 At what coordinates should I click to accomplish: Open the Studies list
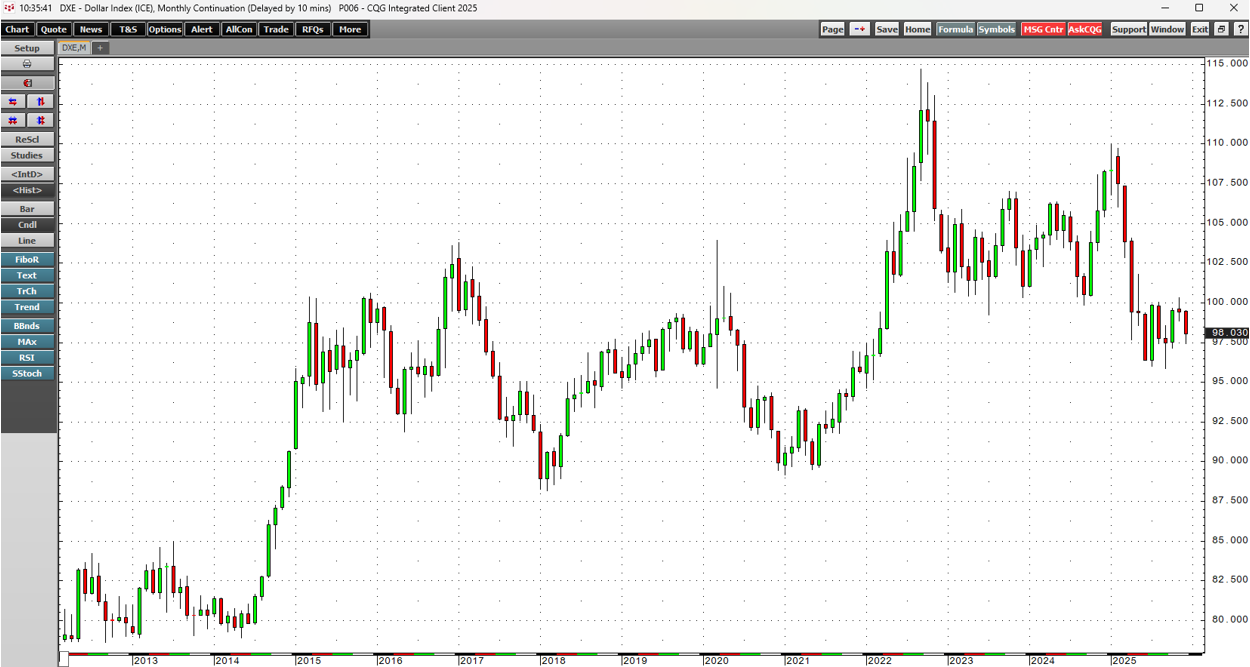(x=27, y=156)
